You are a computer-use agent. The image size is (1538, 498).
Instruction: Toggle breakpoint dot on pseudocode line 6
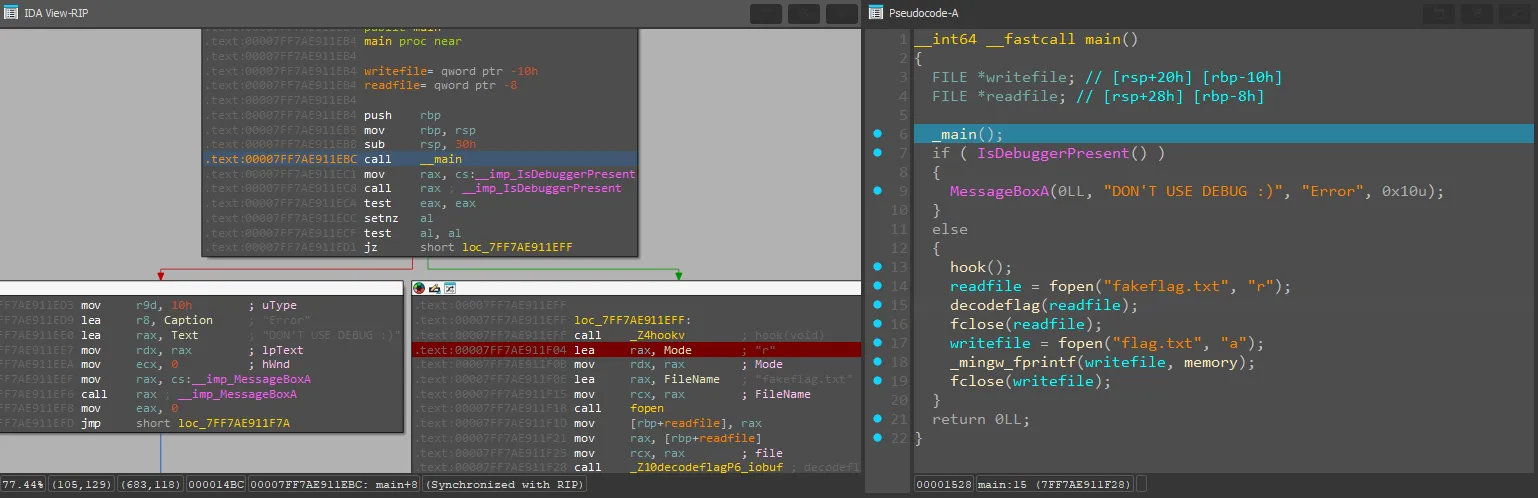coord(877,134)
